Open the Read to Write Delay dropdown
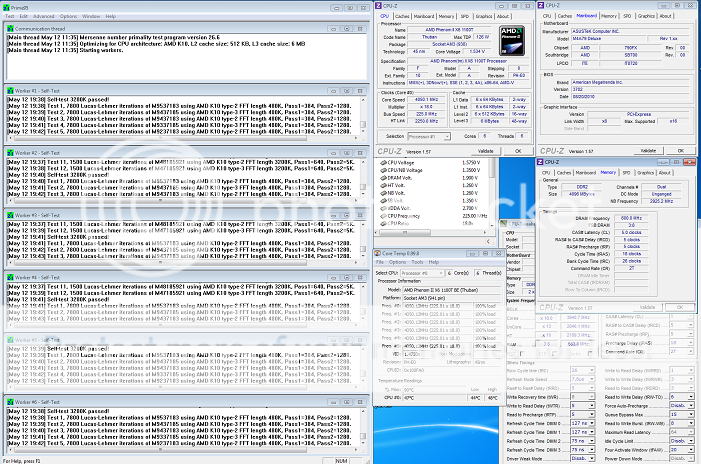Screen dimensions: 701x464 [x=682, y=397]
